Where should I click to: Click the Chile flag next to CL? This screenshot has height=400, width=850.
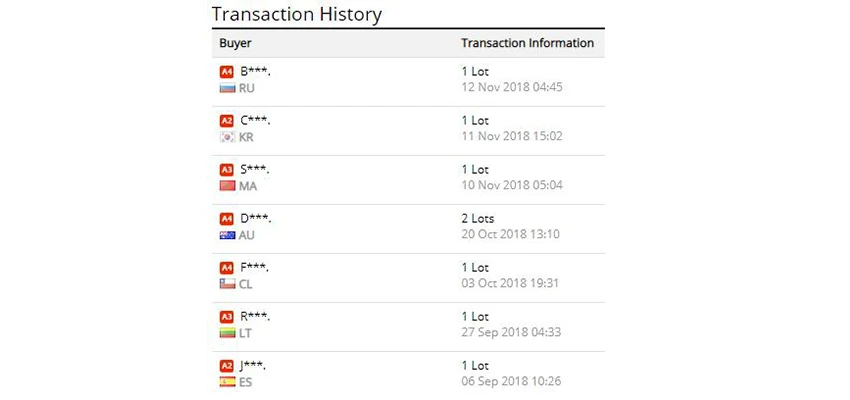pos(227,284)
